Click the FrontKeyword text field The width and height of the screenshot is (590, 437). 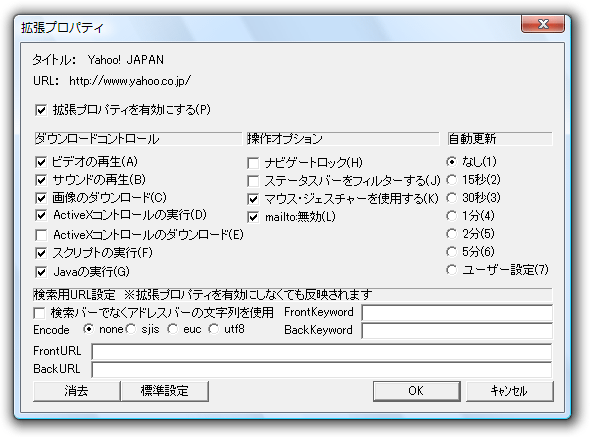point(457,313)
